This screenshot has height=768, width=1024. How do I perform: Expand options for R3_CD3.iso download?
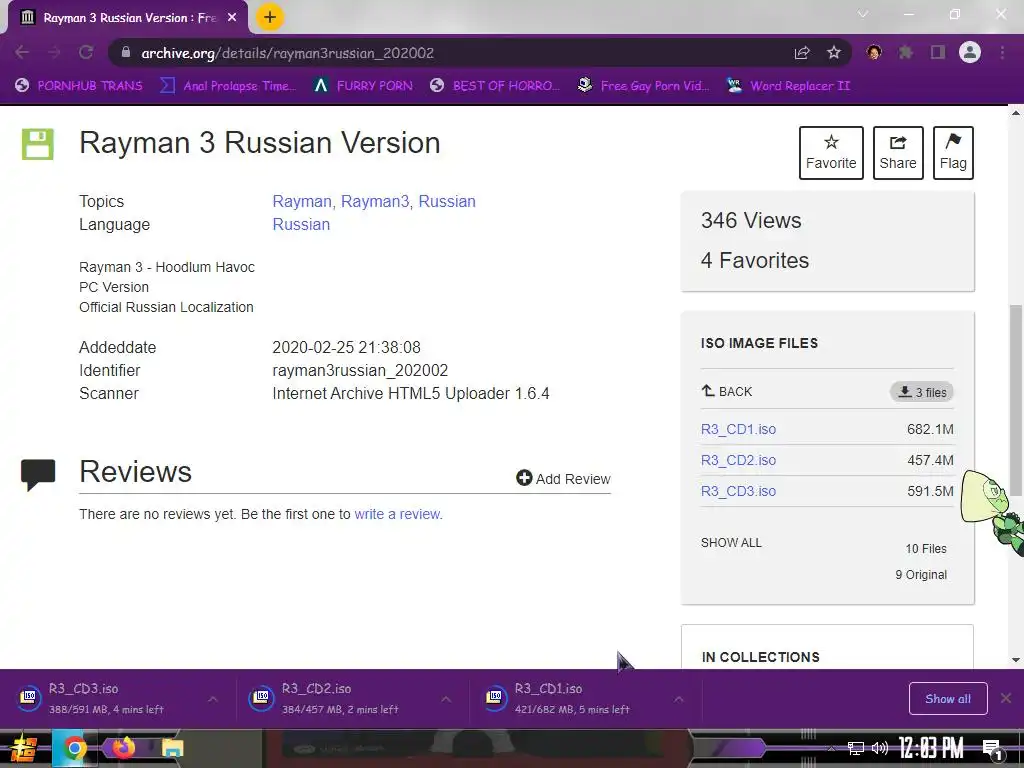point(213,699)
